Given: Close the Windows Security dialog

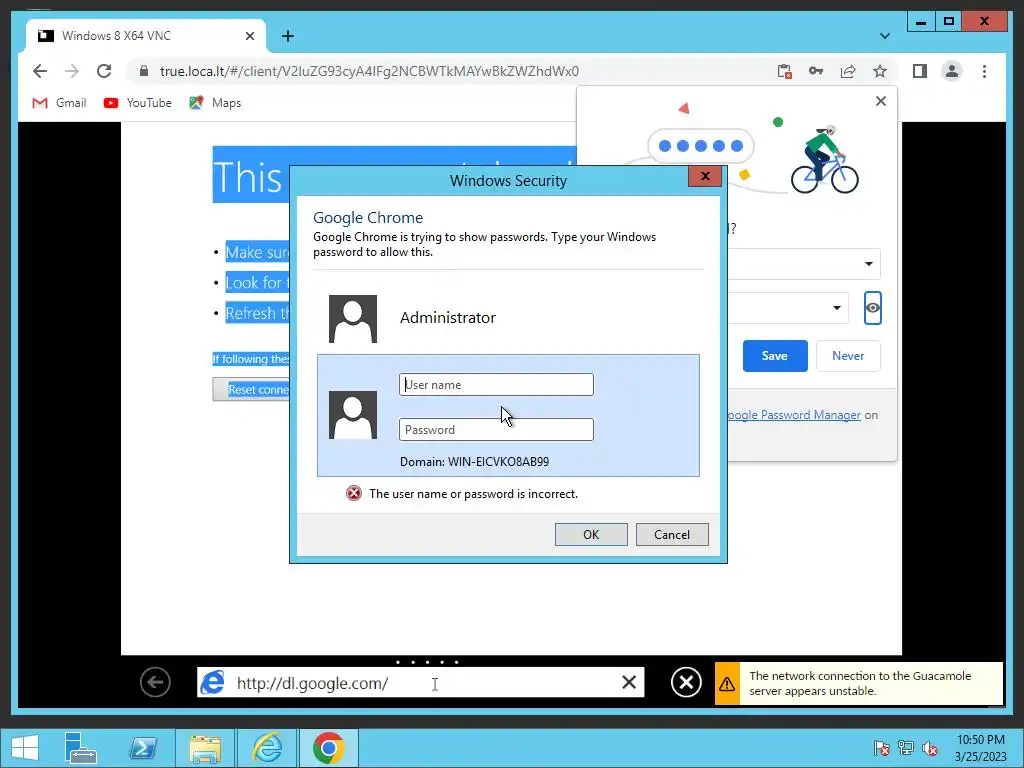Looking at the screenshot, I should click(705, 176).
